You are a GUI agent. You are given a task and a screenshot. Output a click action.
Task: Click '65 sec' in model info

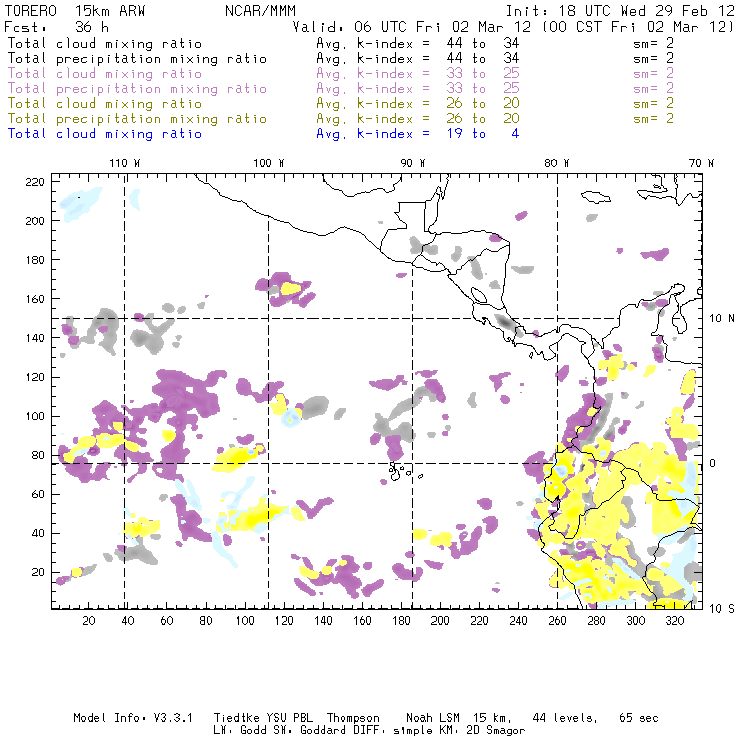coord(639,718)
